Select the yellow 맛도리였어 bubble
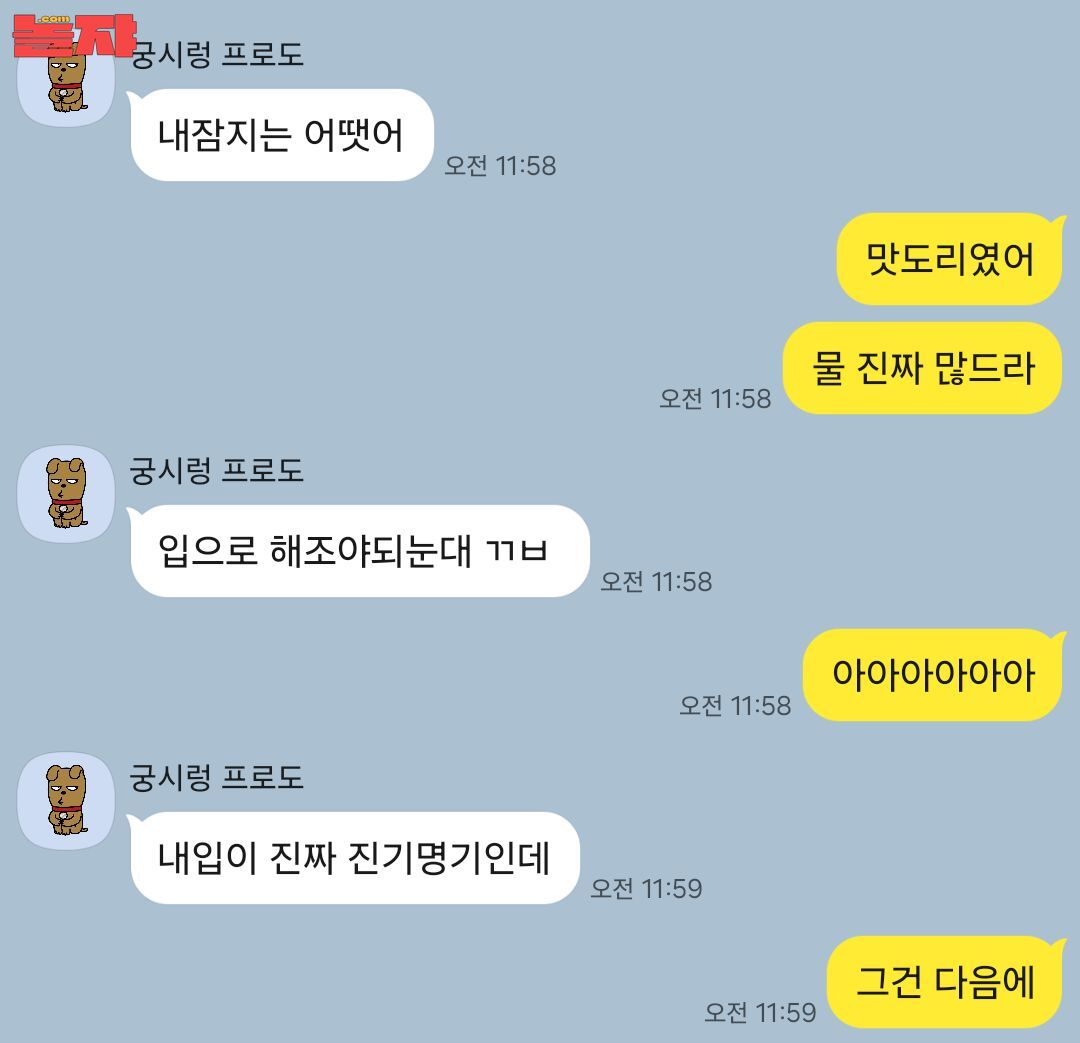 pos(951,259)
